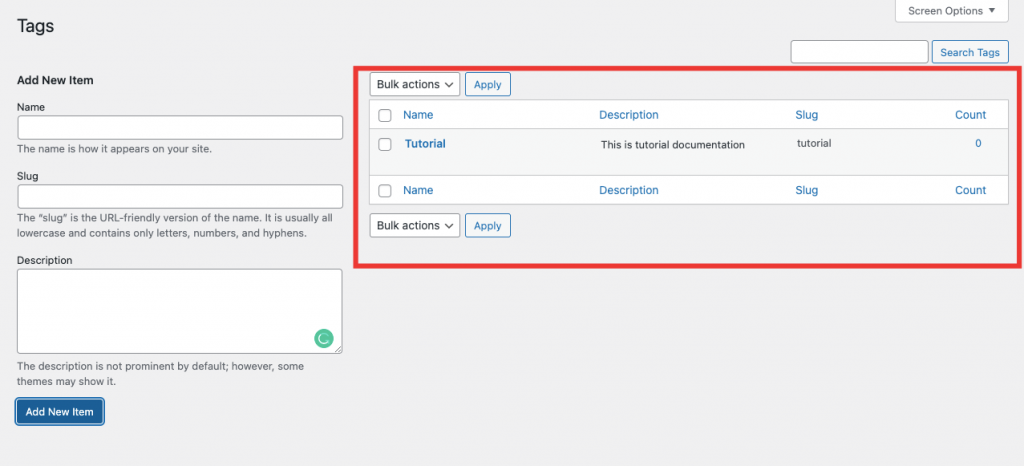Expand the Screen Options panel
This screenshot has width=1024, height=466.
pyautogui.click(x=952, y=11)
